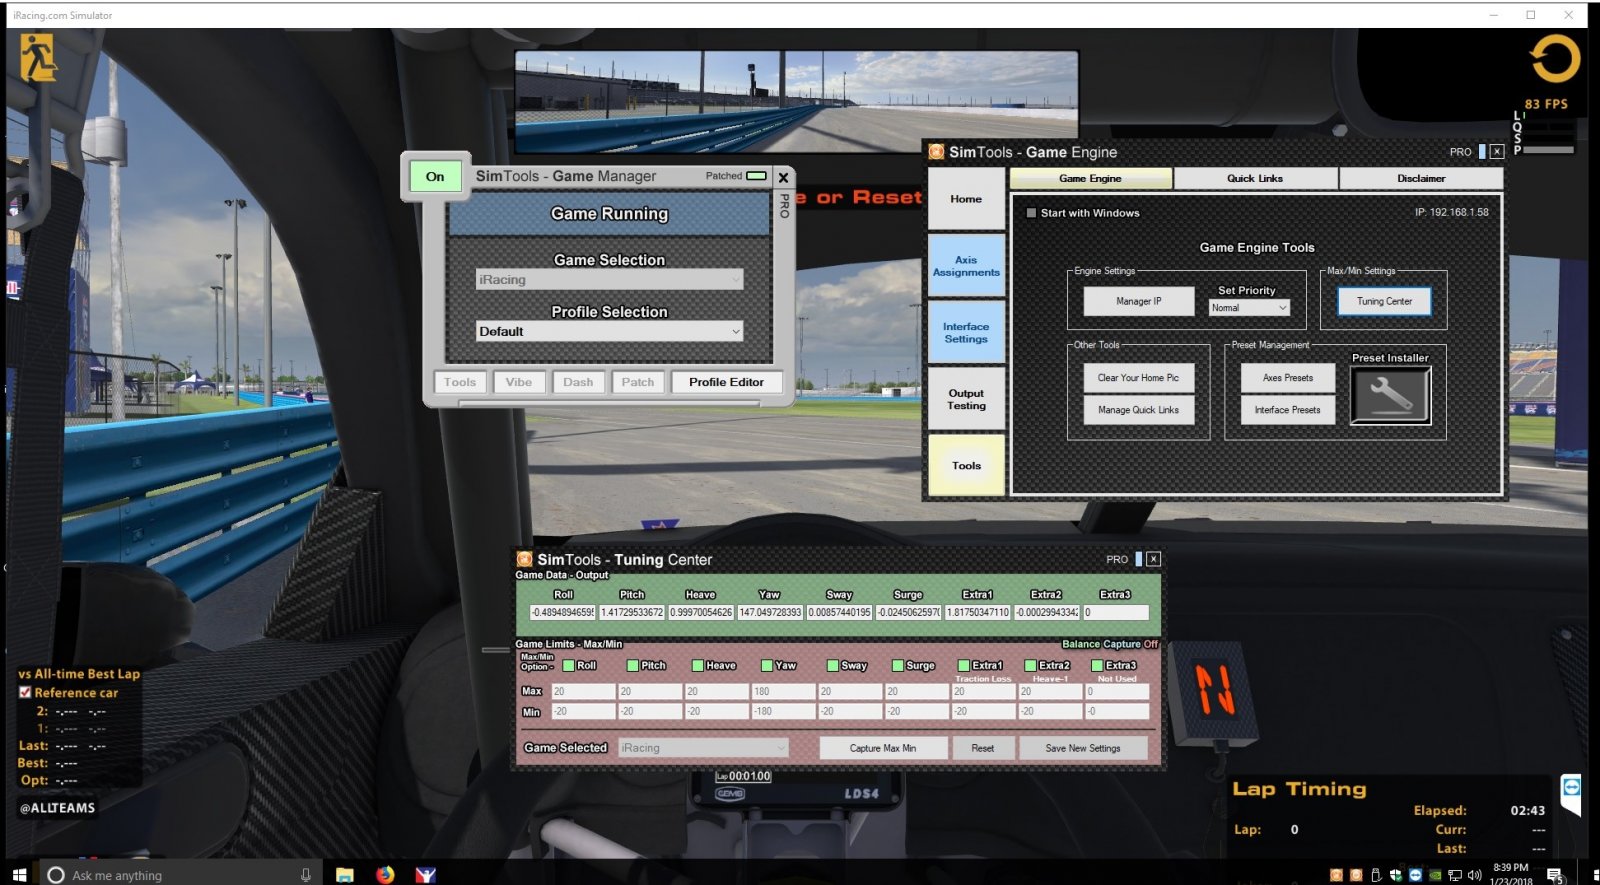Image resolution: width=1600 pixels, height=885 pixels.
Task: Switch to the Disclaimer tab
Action: 1421,178
